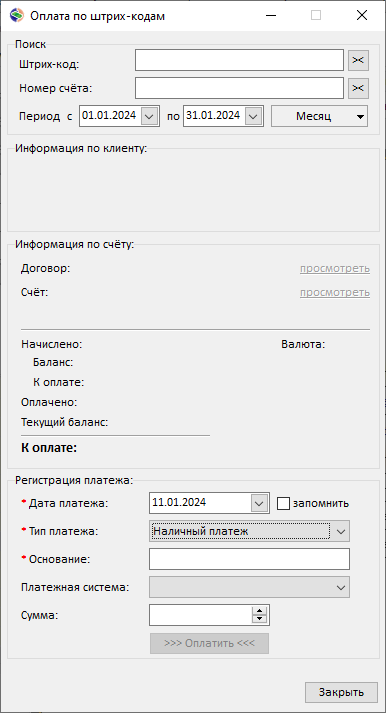The image size is (386, 713).
Task: Open the period start date calendar dropdown
Action: tap(149, 116)
